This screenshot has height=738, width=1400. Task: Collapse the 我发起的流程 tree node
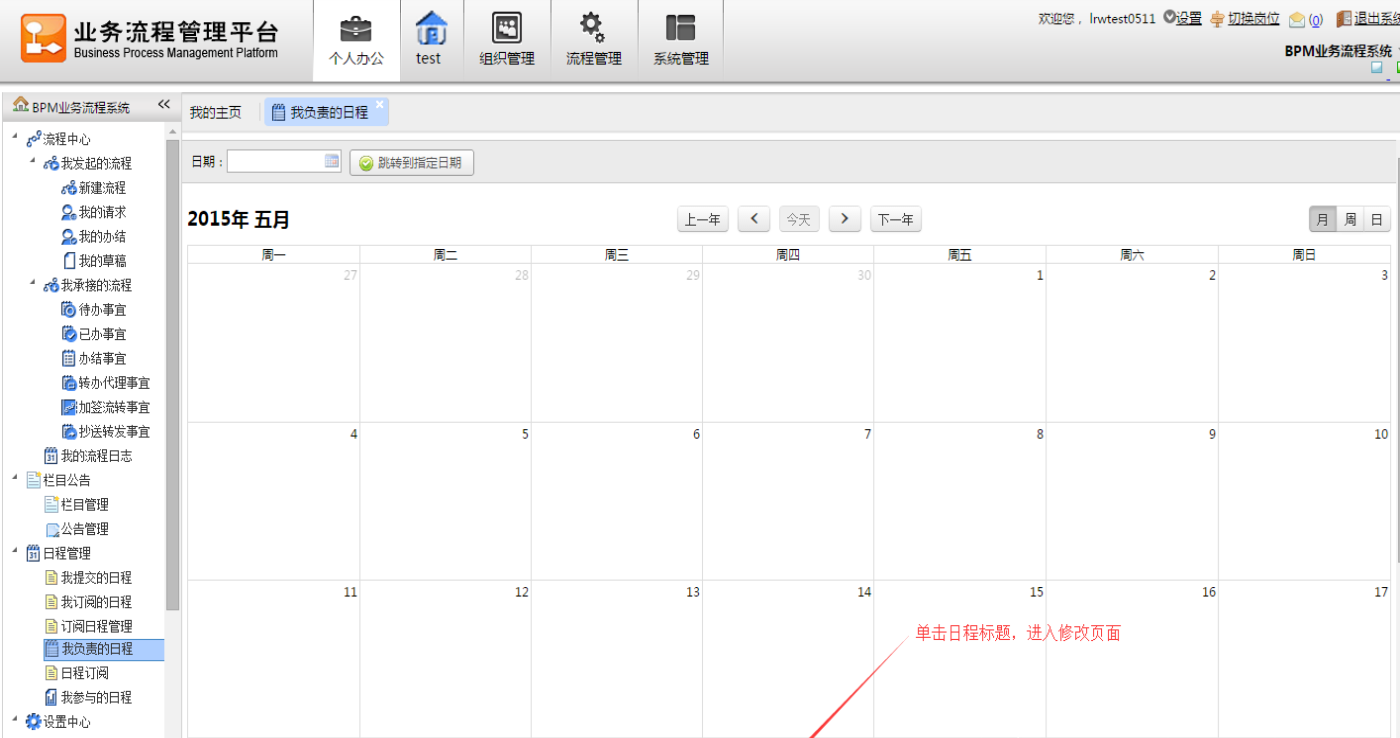(33, 161)
